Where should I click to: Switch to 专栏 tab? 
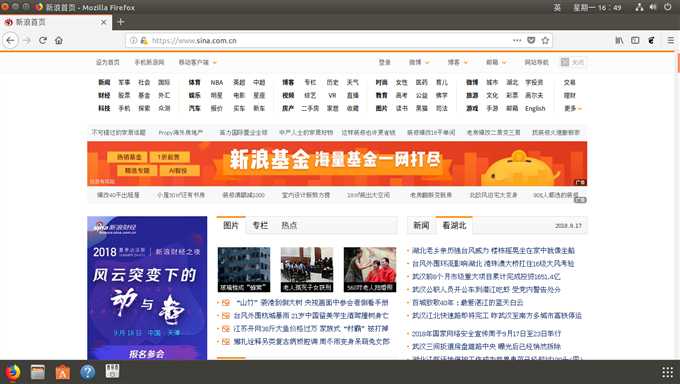(x=260, y=225)
